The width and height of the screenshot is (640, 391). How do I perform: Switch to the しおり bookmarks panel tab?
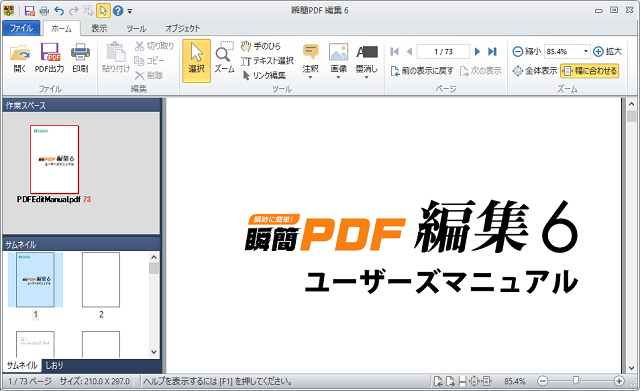(54, 365)
